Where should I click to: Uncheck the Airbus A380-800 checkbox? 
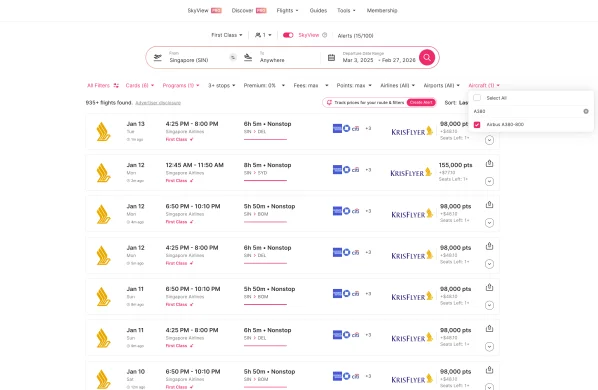pos(477,125)
